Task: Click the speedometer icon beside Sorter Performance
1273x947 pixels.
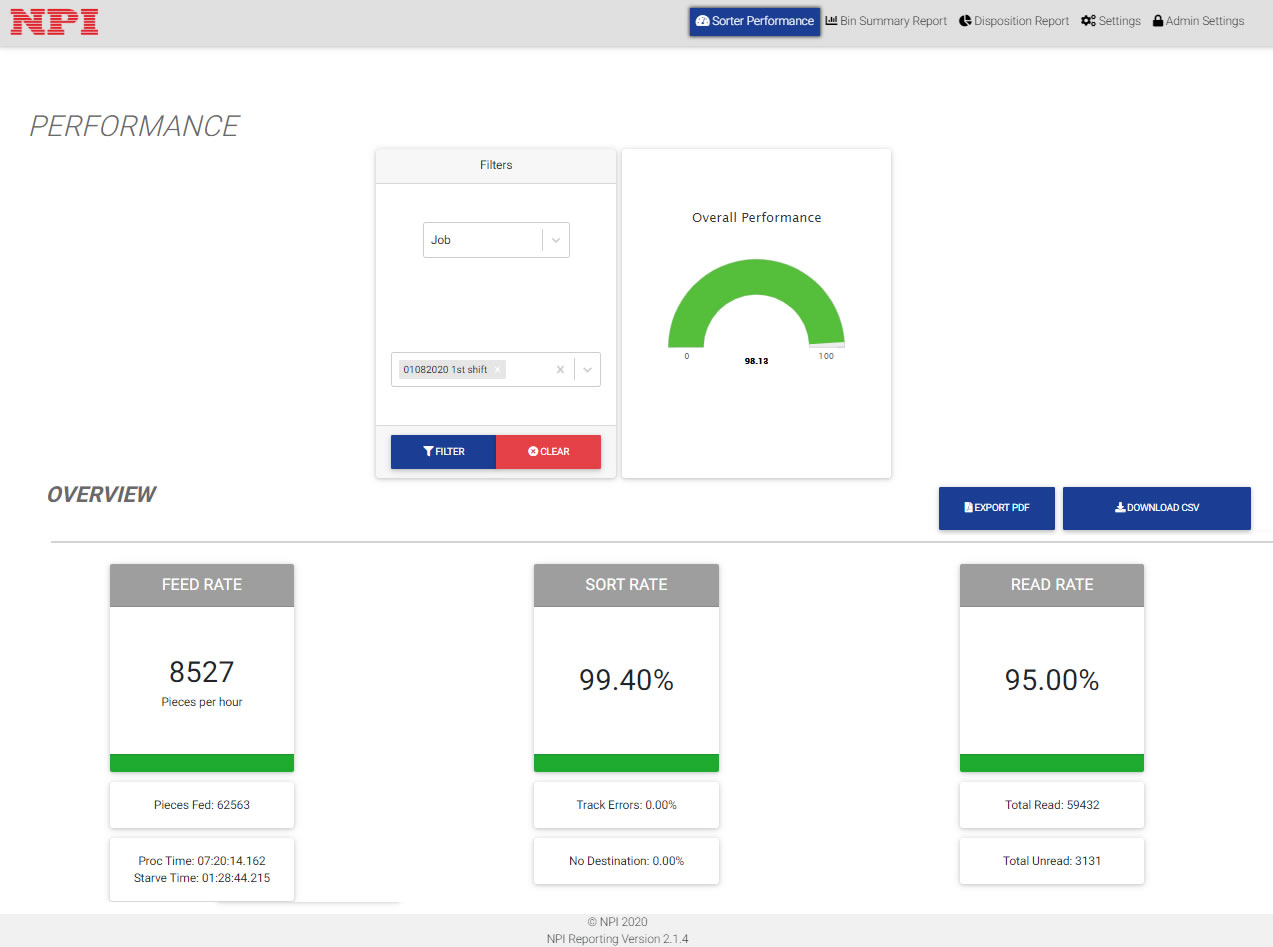Action: click(702, 21)
